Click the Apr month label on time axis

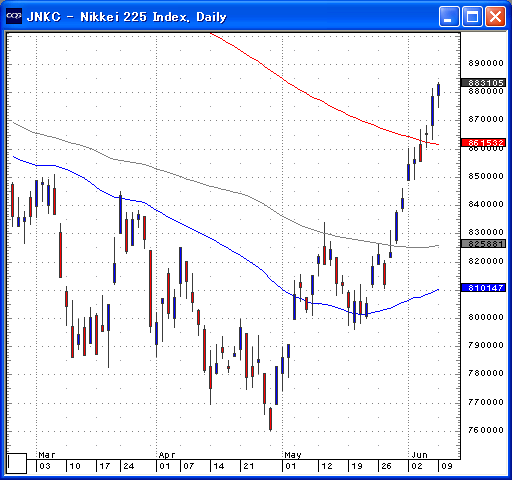(167, 455)
